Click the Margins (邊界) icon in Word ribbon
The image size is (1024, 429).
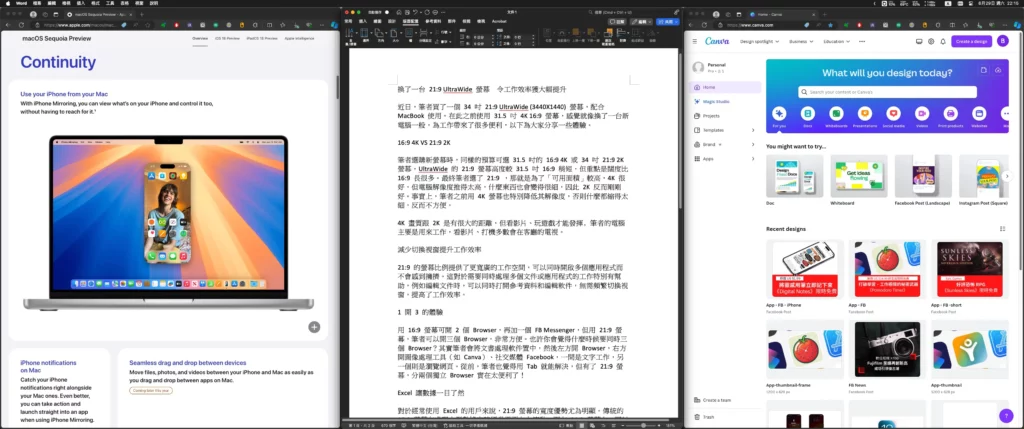tap(364, 33)
